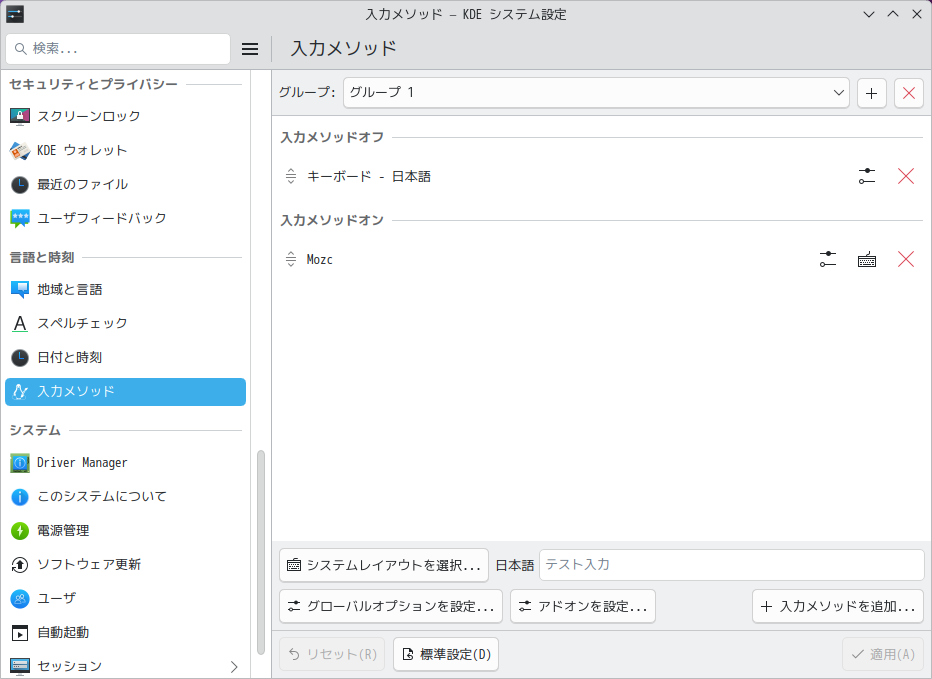This screenshot has width=932, height=679.
Task: Open settings for キーボード - 日本語
Action: click(x=867, y=176)
